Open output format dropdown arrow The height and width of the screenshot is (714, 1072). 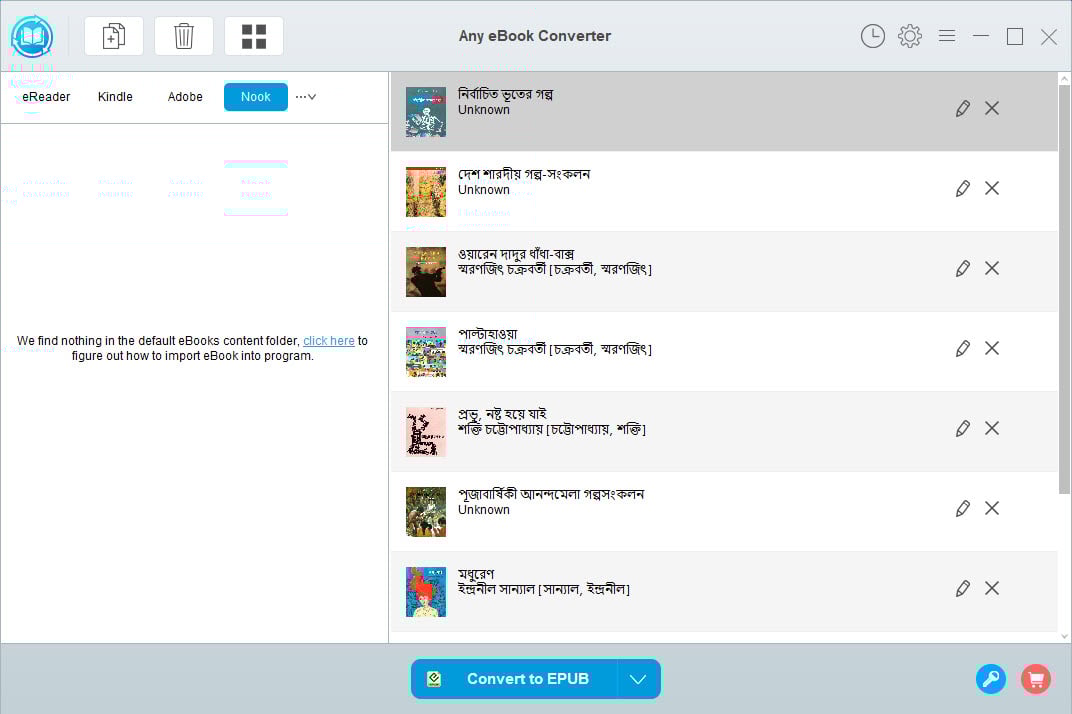click(x=638, y=679)
